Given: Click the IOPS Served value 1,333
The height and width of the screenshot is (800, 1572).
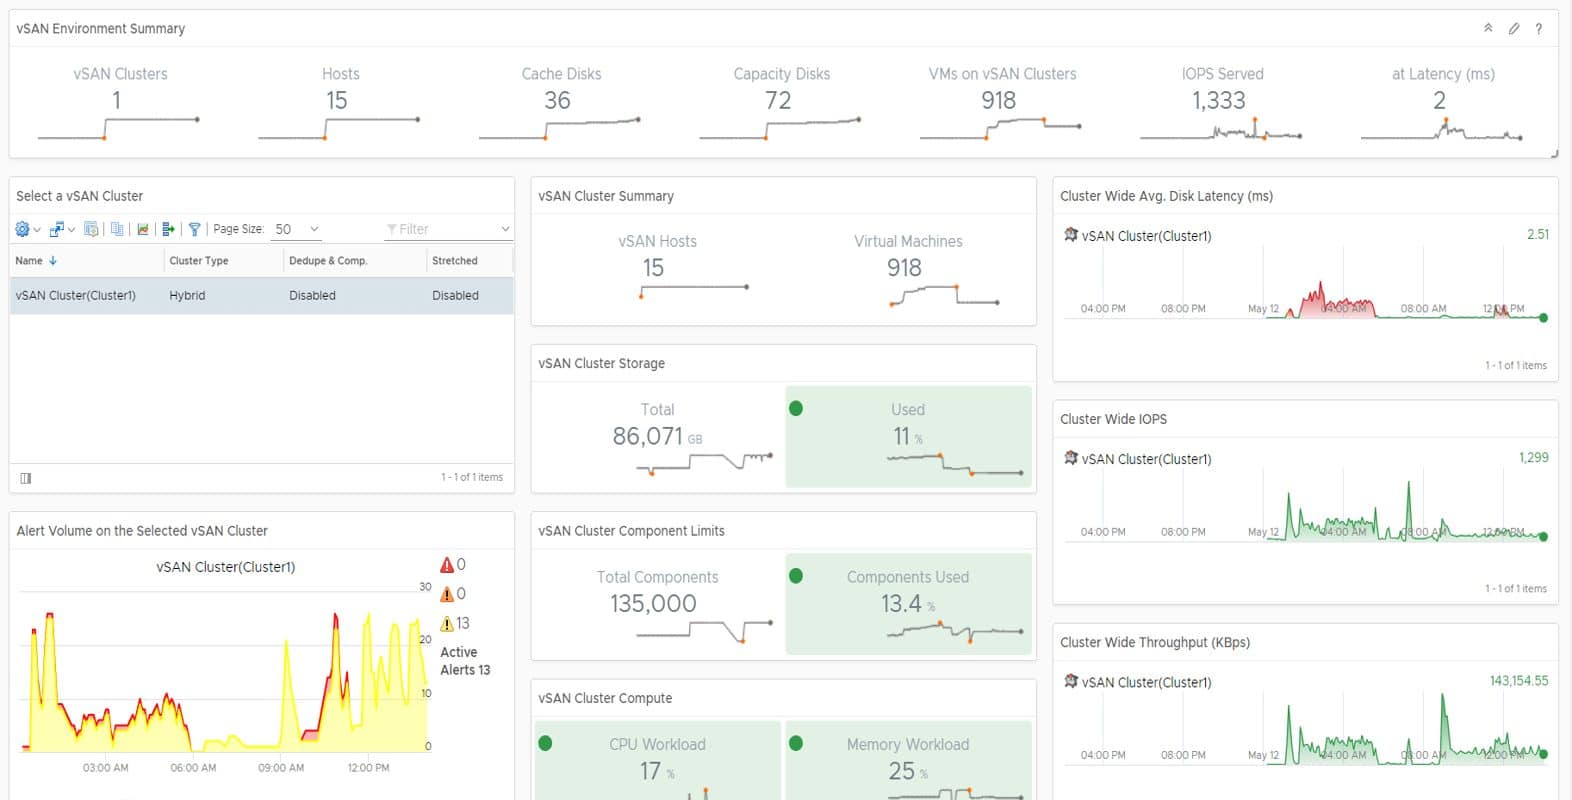Looking at the screenshot, I should pos(1219,100).
